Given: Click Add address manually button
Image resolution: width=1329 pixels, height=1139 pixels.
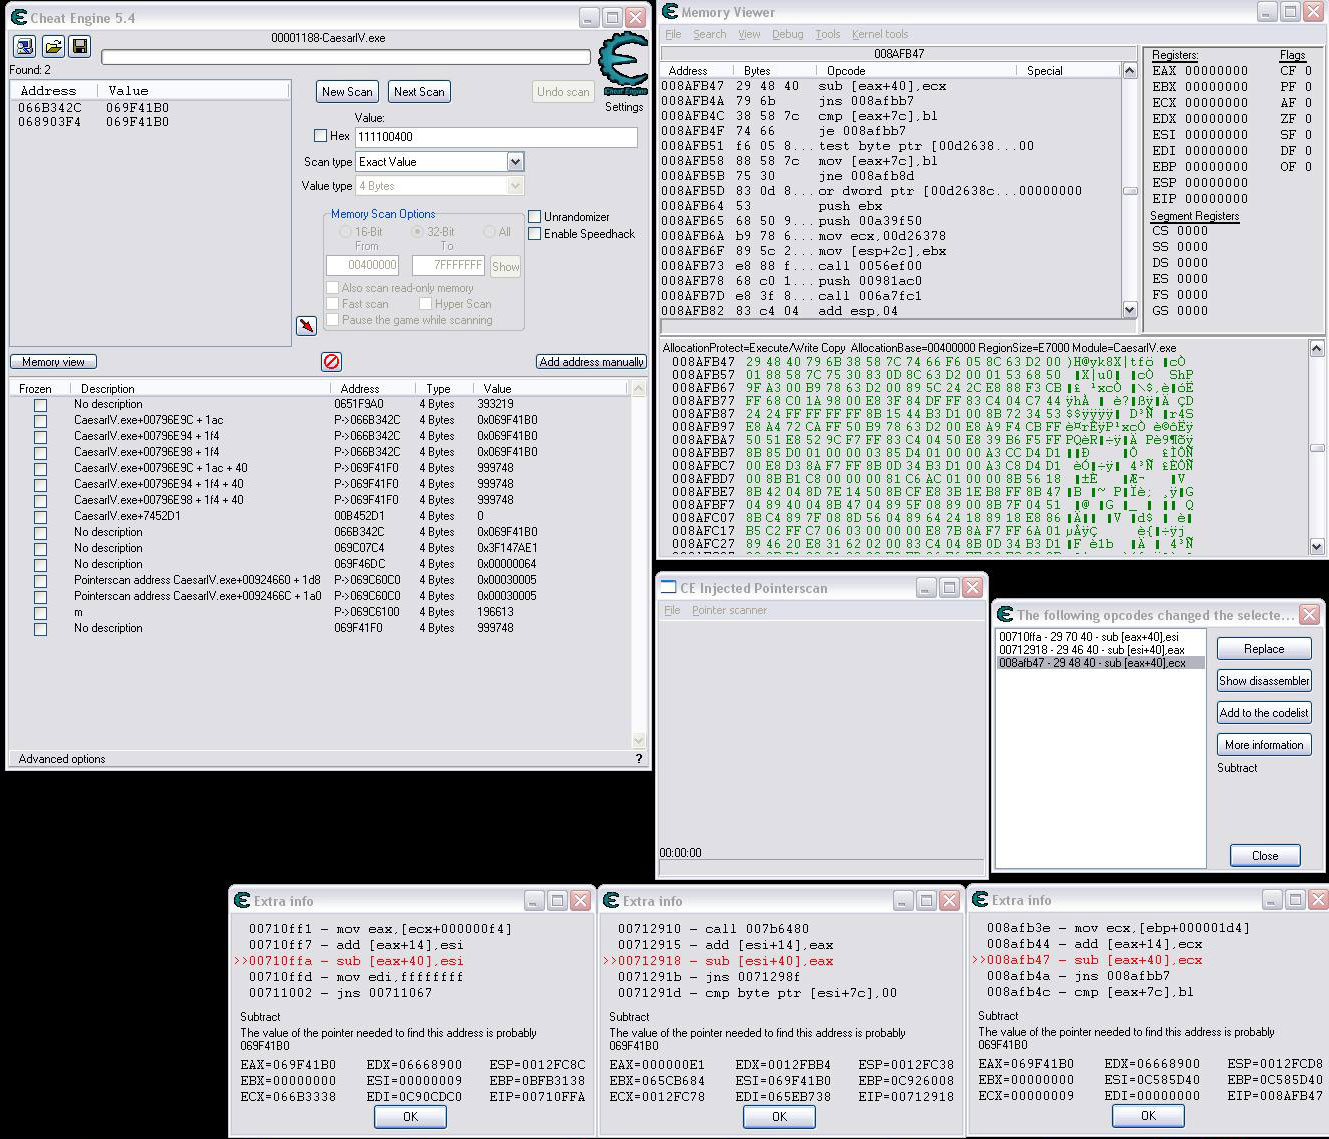Looking at the screenshot, I should coord(591,362).
